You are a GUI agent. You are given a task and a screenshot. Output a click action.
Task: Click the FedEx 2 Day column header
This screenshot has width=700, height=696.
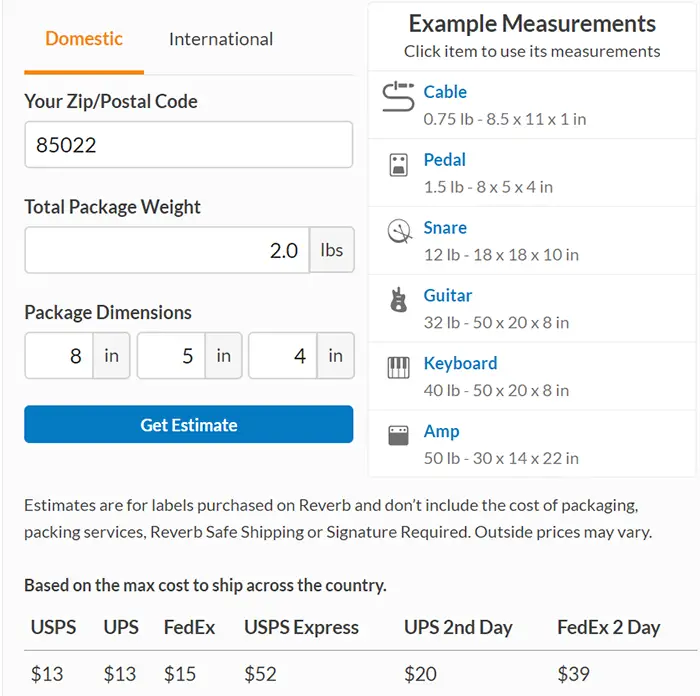[x=609, y=627]
